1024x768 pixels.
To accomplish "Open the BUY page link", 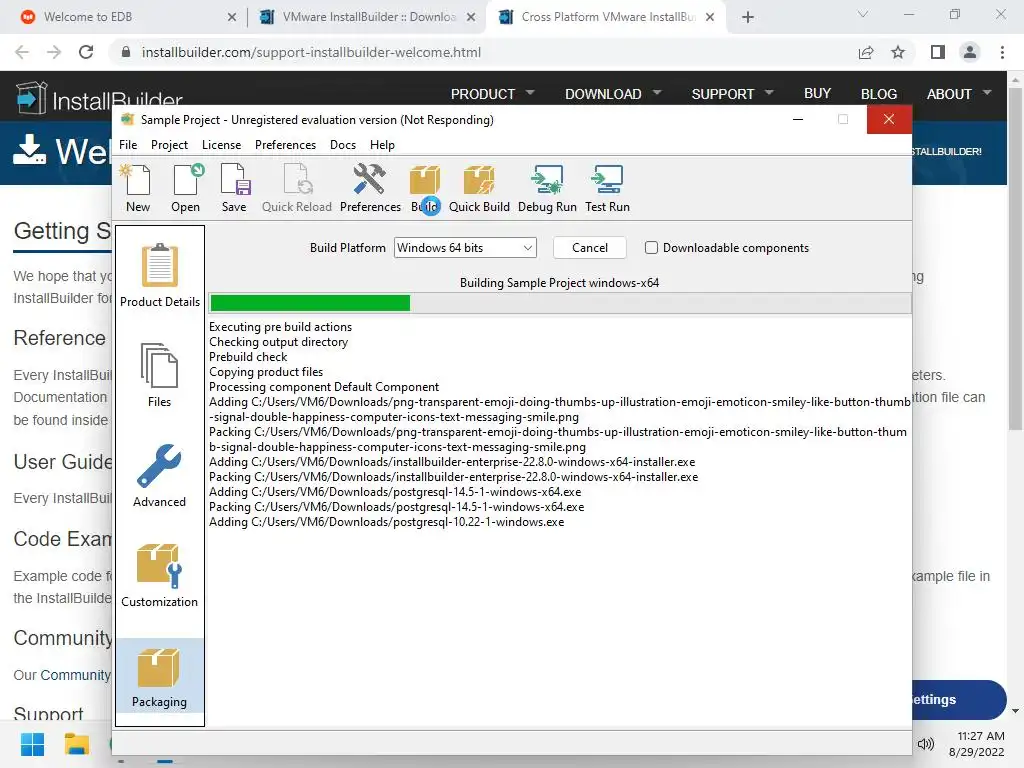I will pos(817,94).
